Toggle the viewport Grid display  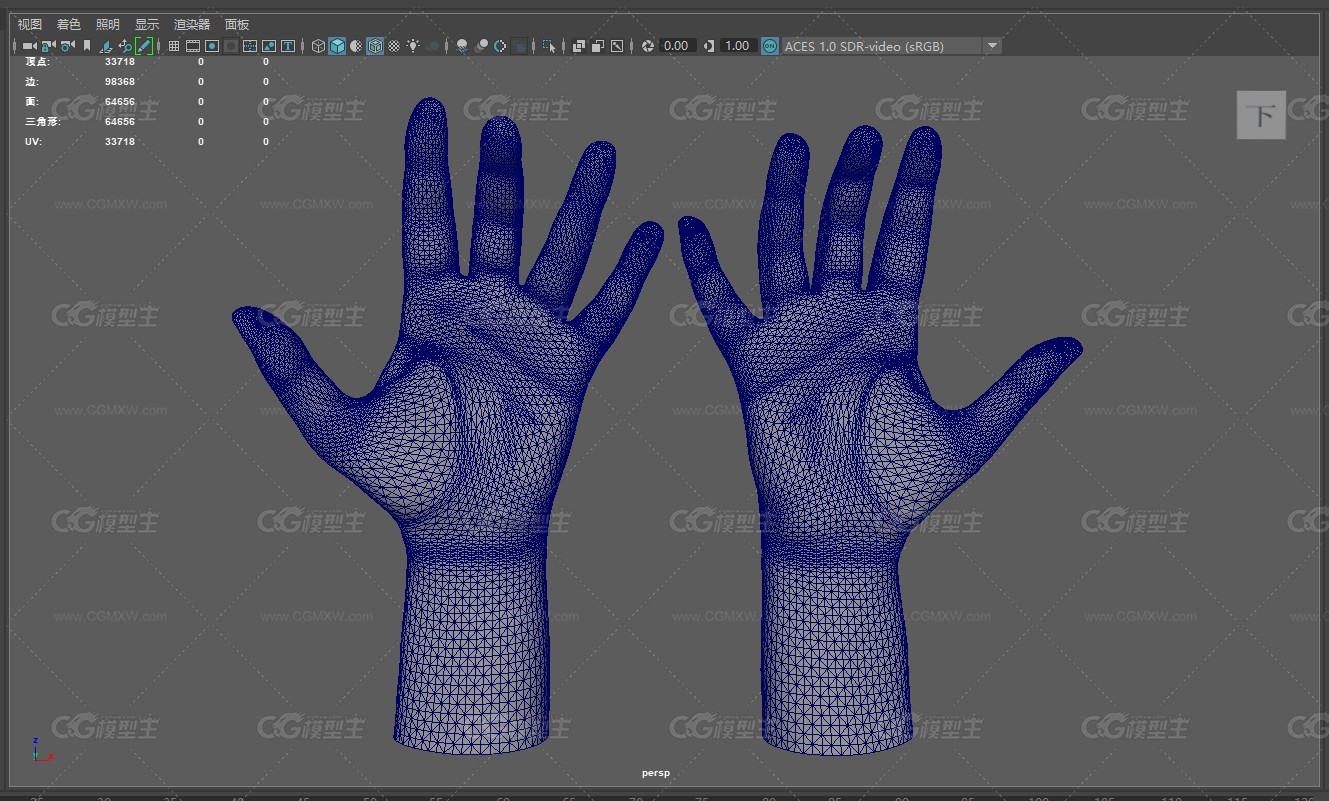pos(173,46)
